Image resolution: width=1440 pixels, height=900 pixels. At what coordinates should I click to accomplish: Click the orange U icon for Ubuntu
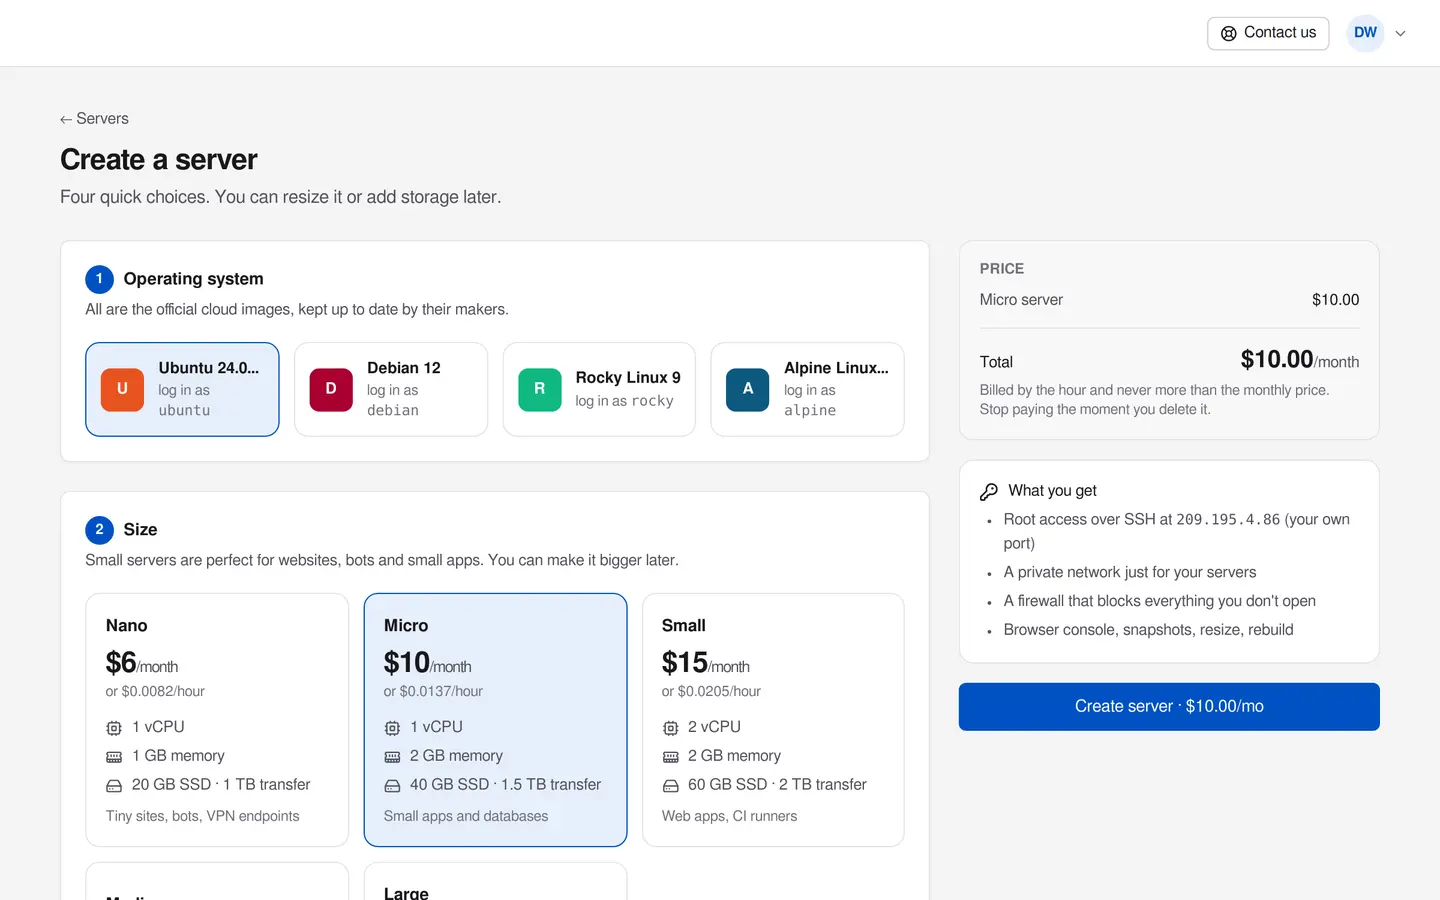(122, 389)
